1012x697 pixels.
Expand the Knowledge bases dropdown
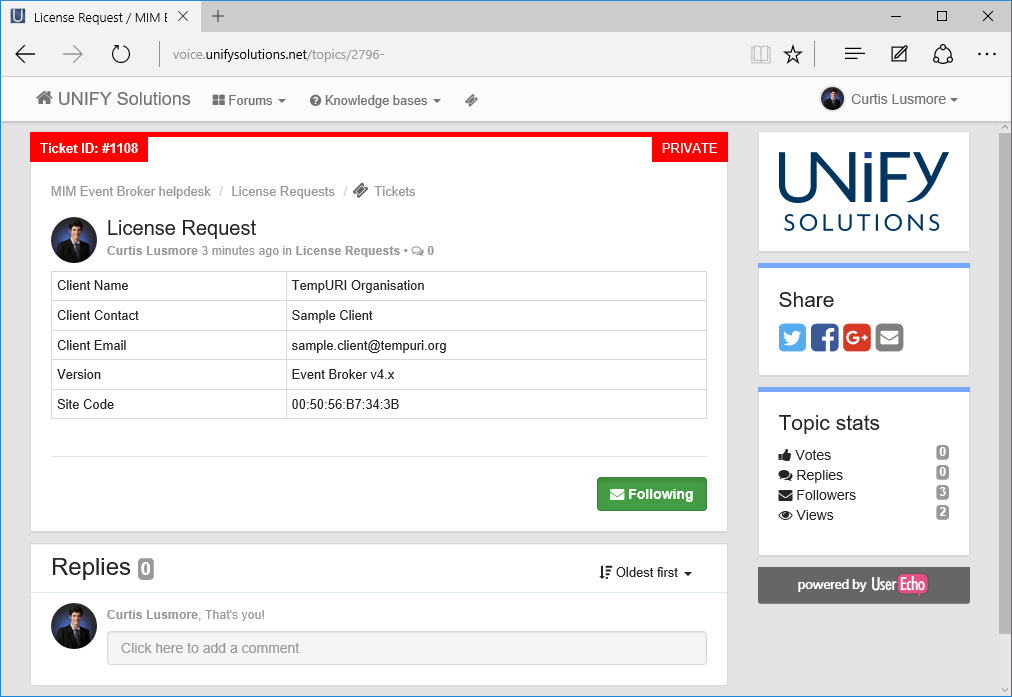point(376,101)
